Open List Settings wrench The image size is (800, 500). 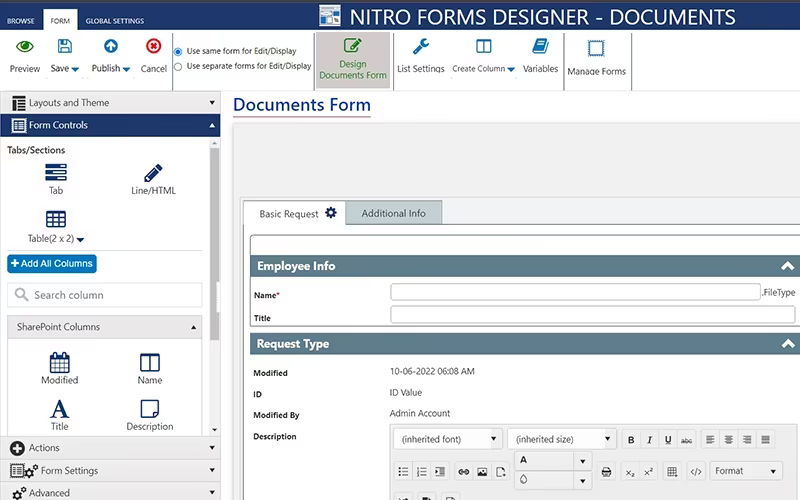420,46
